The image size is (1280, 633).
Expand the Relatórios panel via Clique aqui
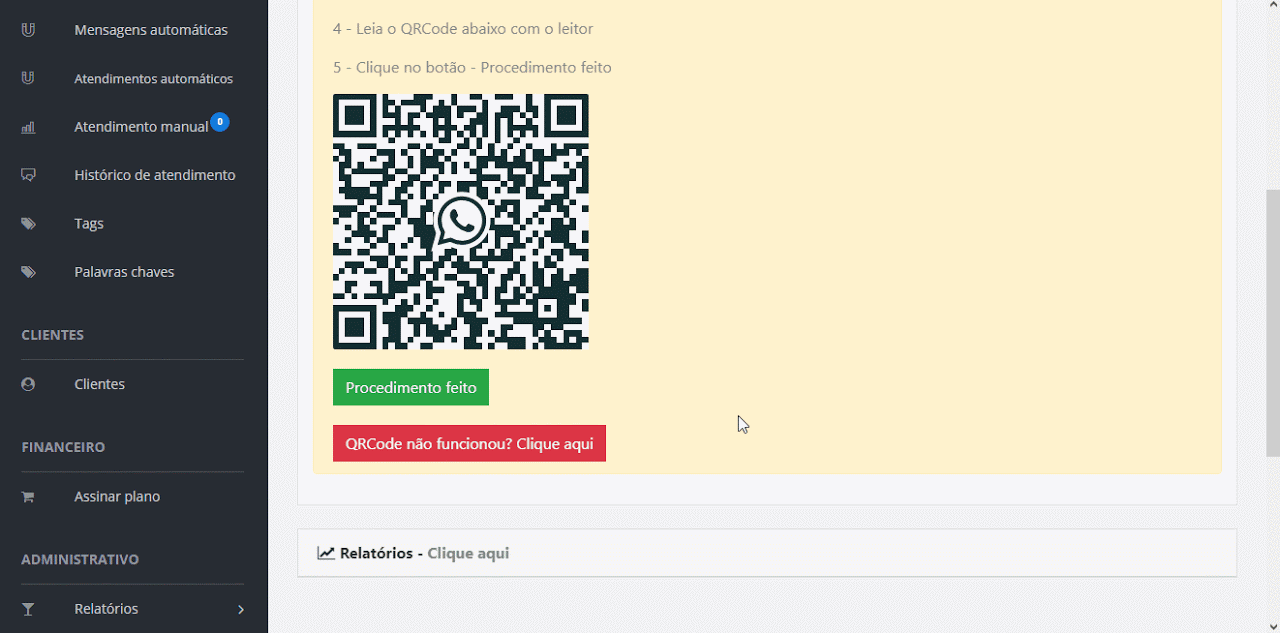click(468, 553)
